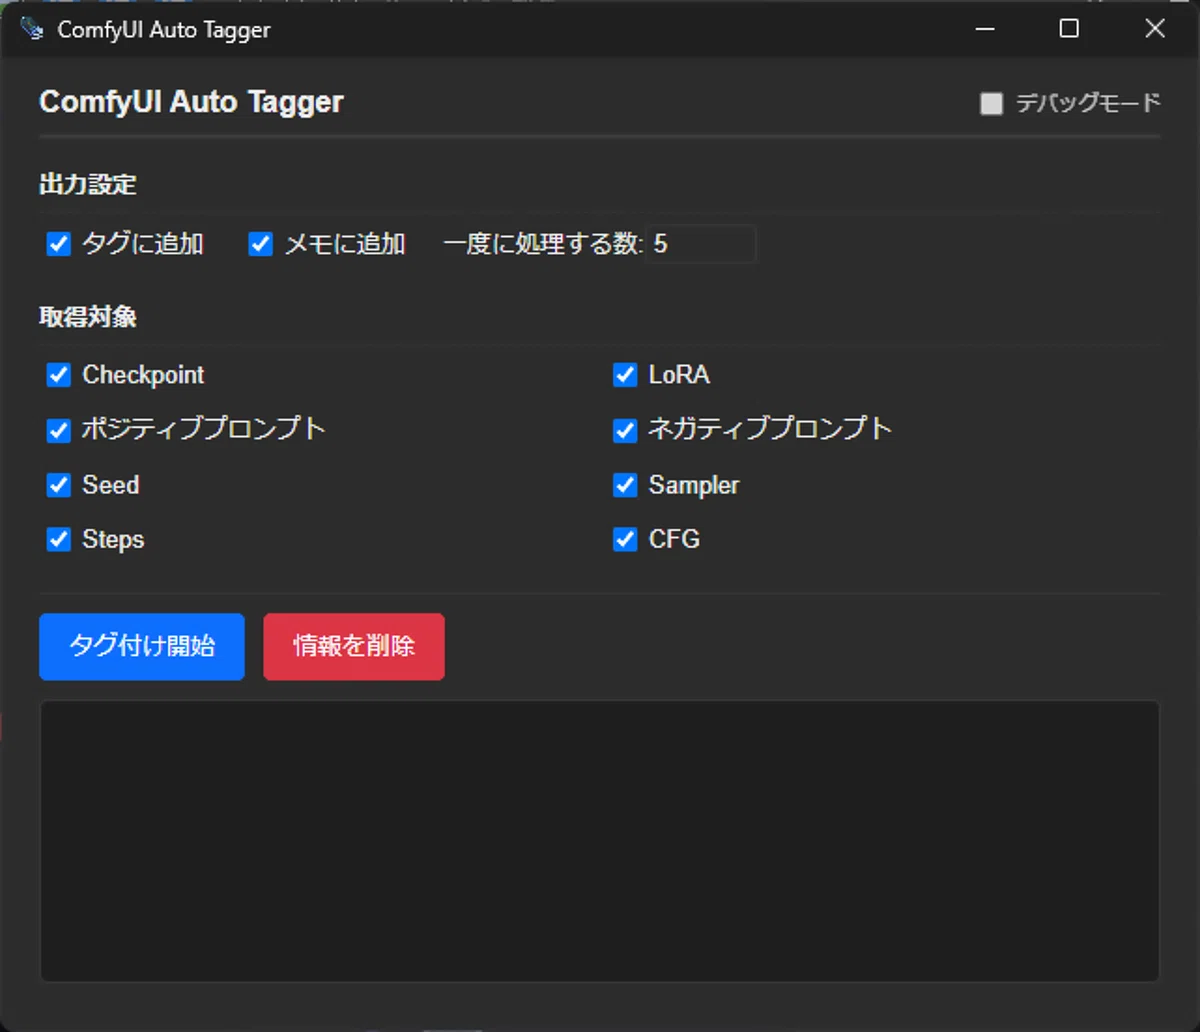Screen dimensions: 1200x1032
Task: Click the red 情報を削除 button
Action: pos(354,646)
